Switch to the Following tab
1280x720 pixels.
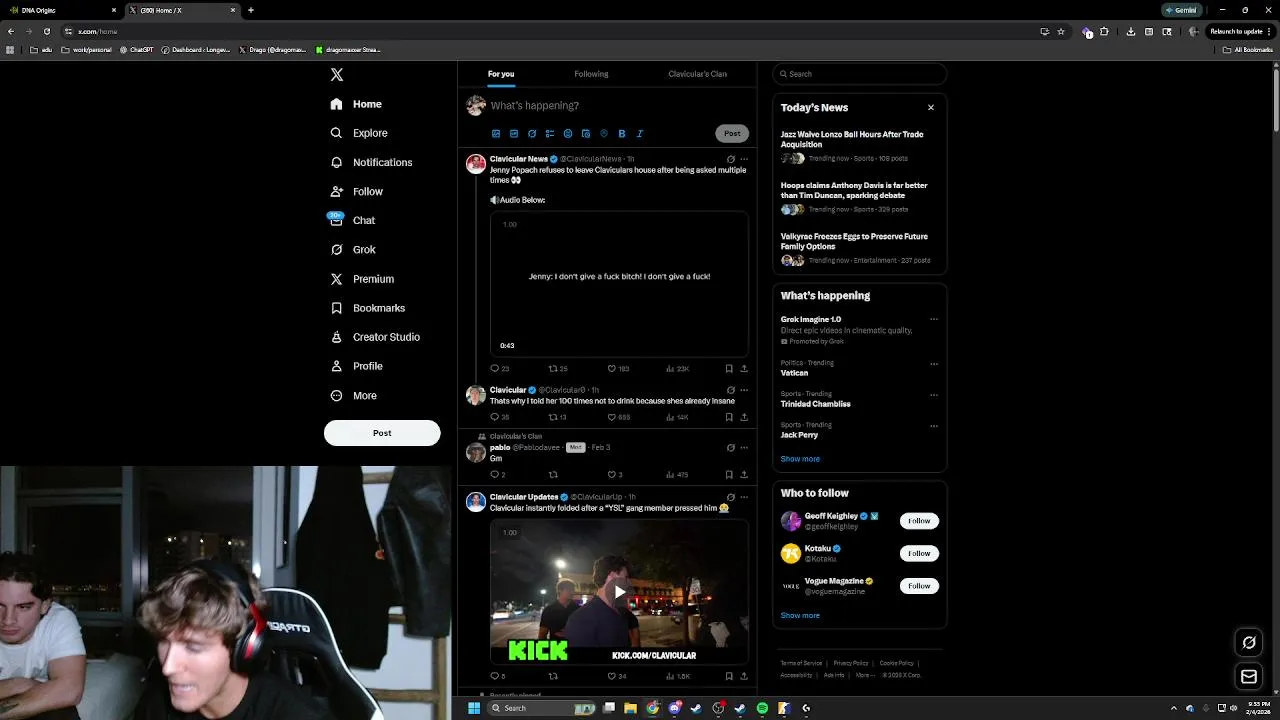pos(591,74)
